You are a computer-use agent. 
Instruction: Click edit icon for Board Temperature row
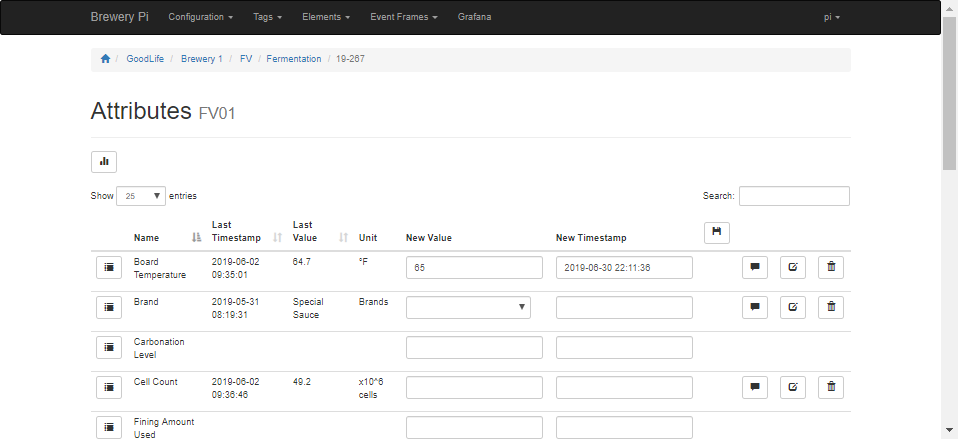[792, 267]
